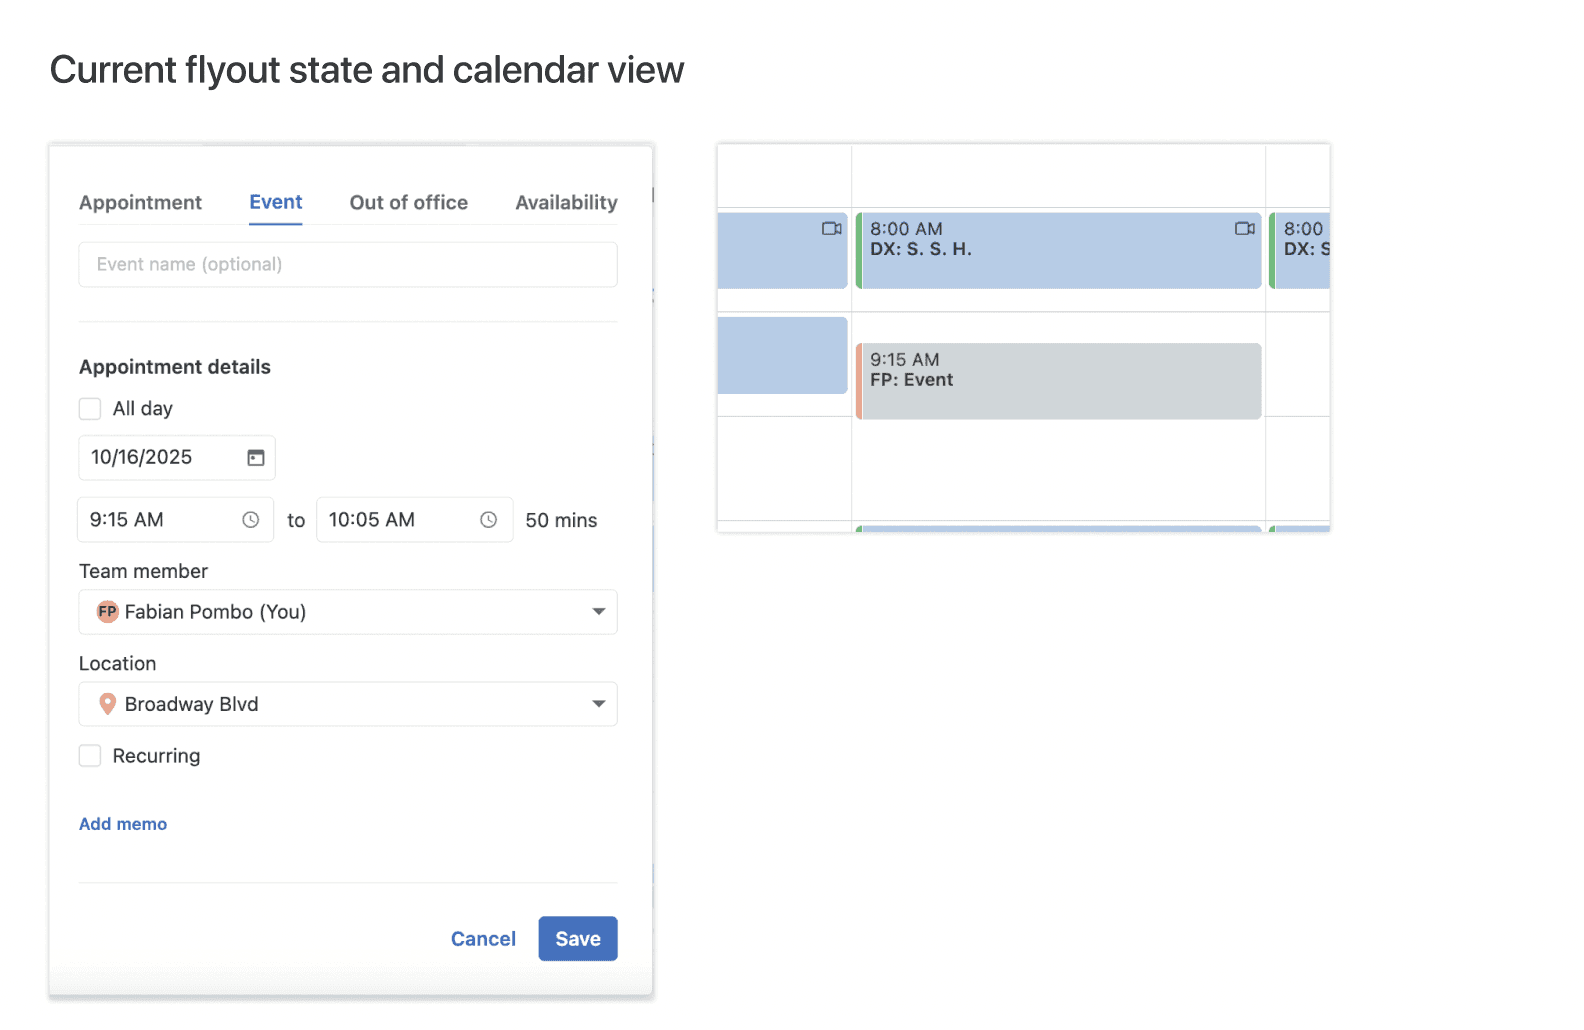Screen dimensions: 1584x1030
Task: Click the Add memo link
Action: (x=123, y=824)
